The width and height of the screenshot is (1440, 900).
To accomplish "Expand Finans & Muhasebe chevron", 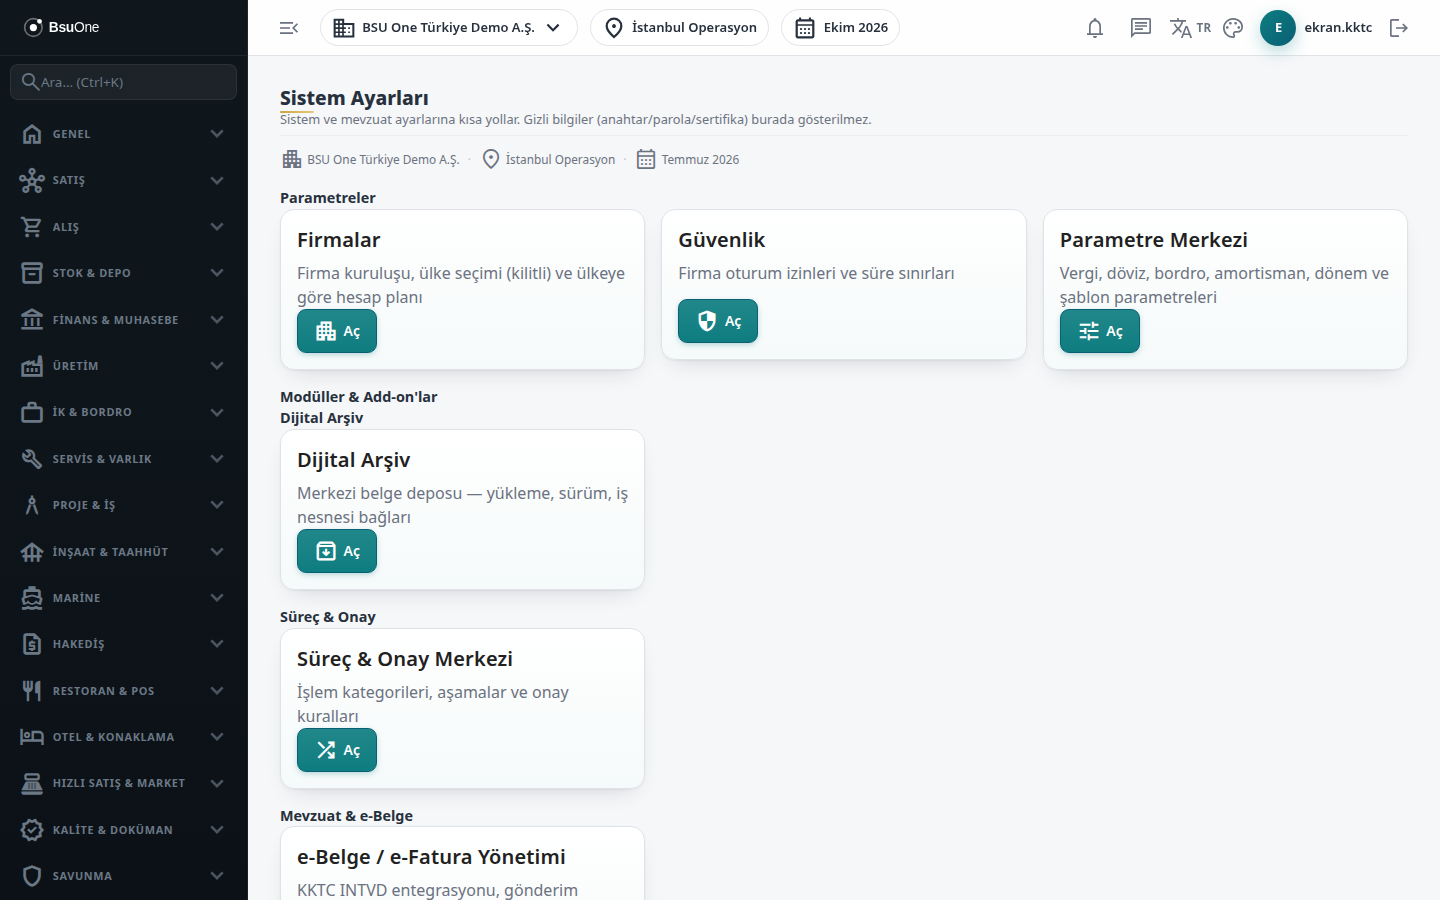I will pos(217,320).
